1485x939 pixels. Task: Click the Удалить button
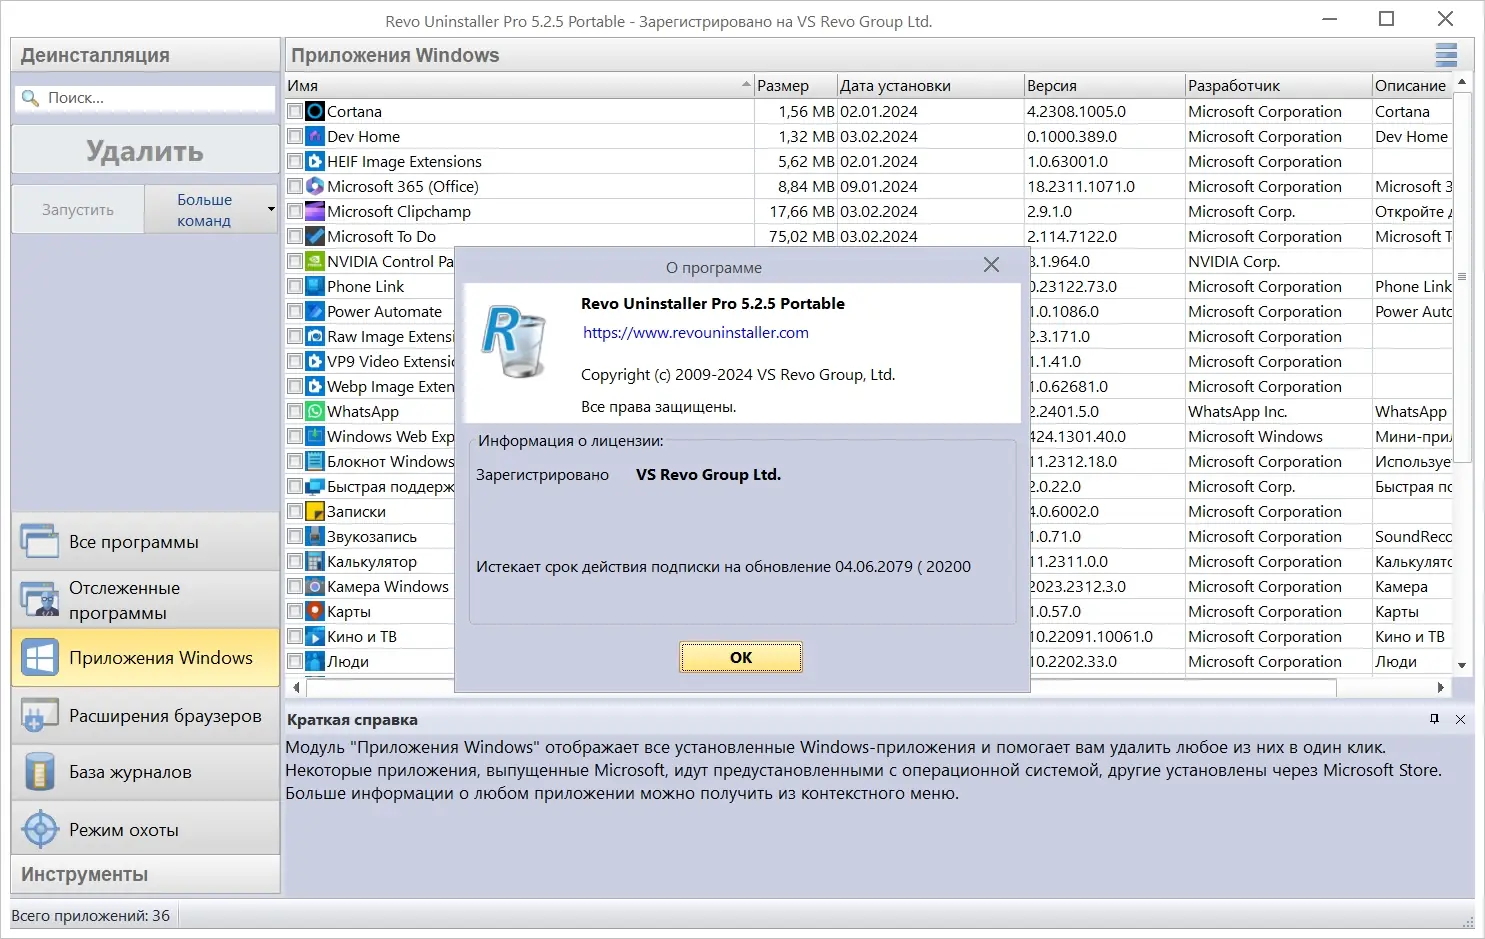145,150
